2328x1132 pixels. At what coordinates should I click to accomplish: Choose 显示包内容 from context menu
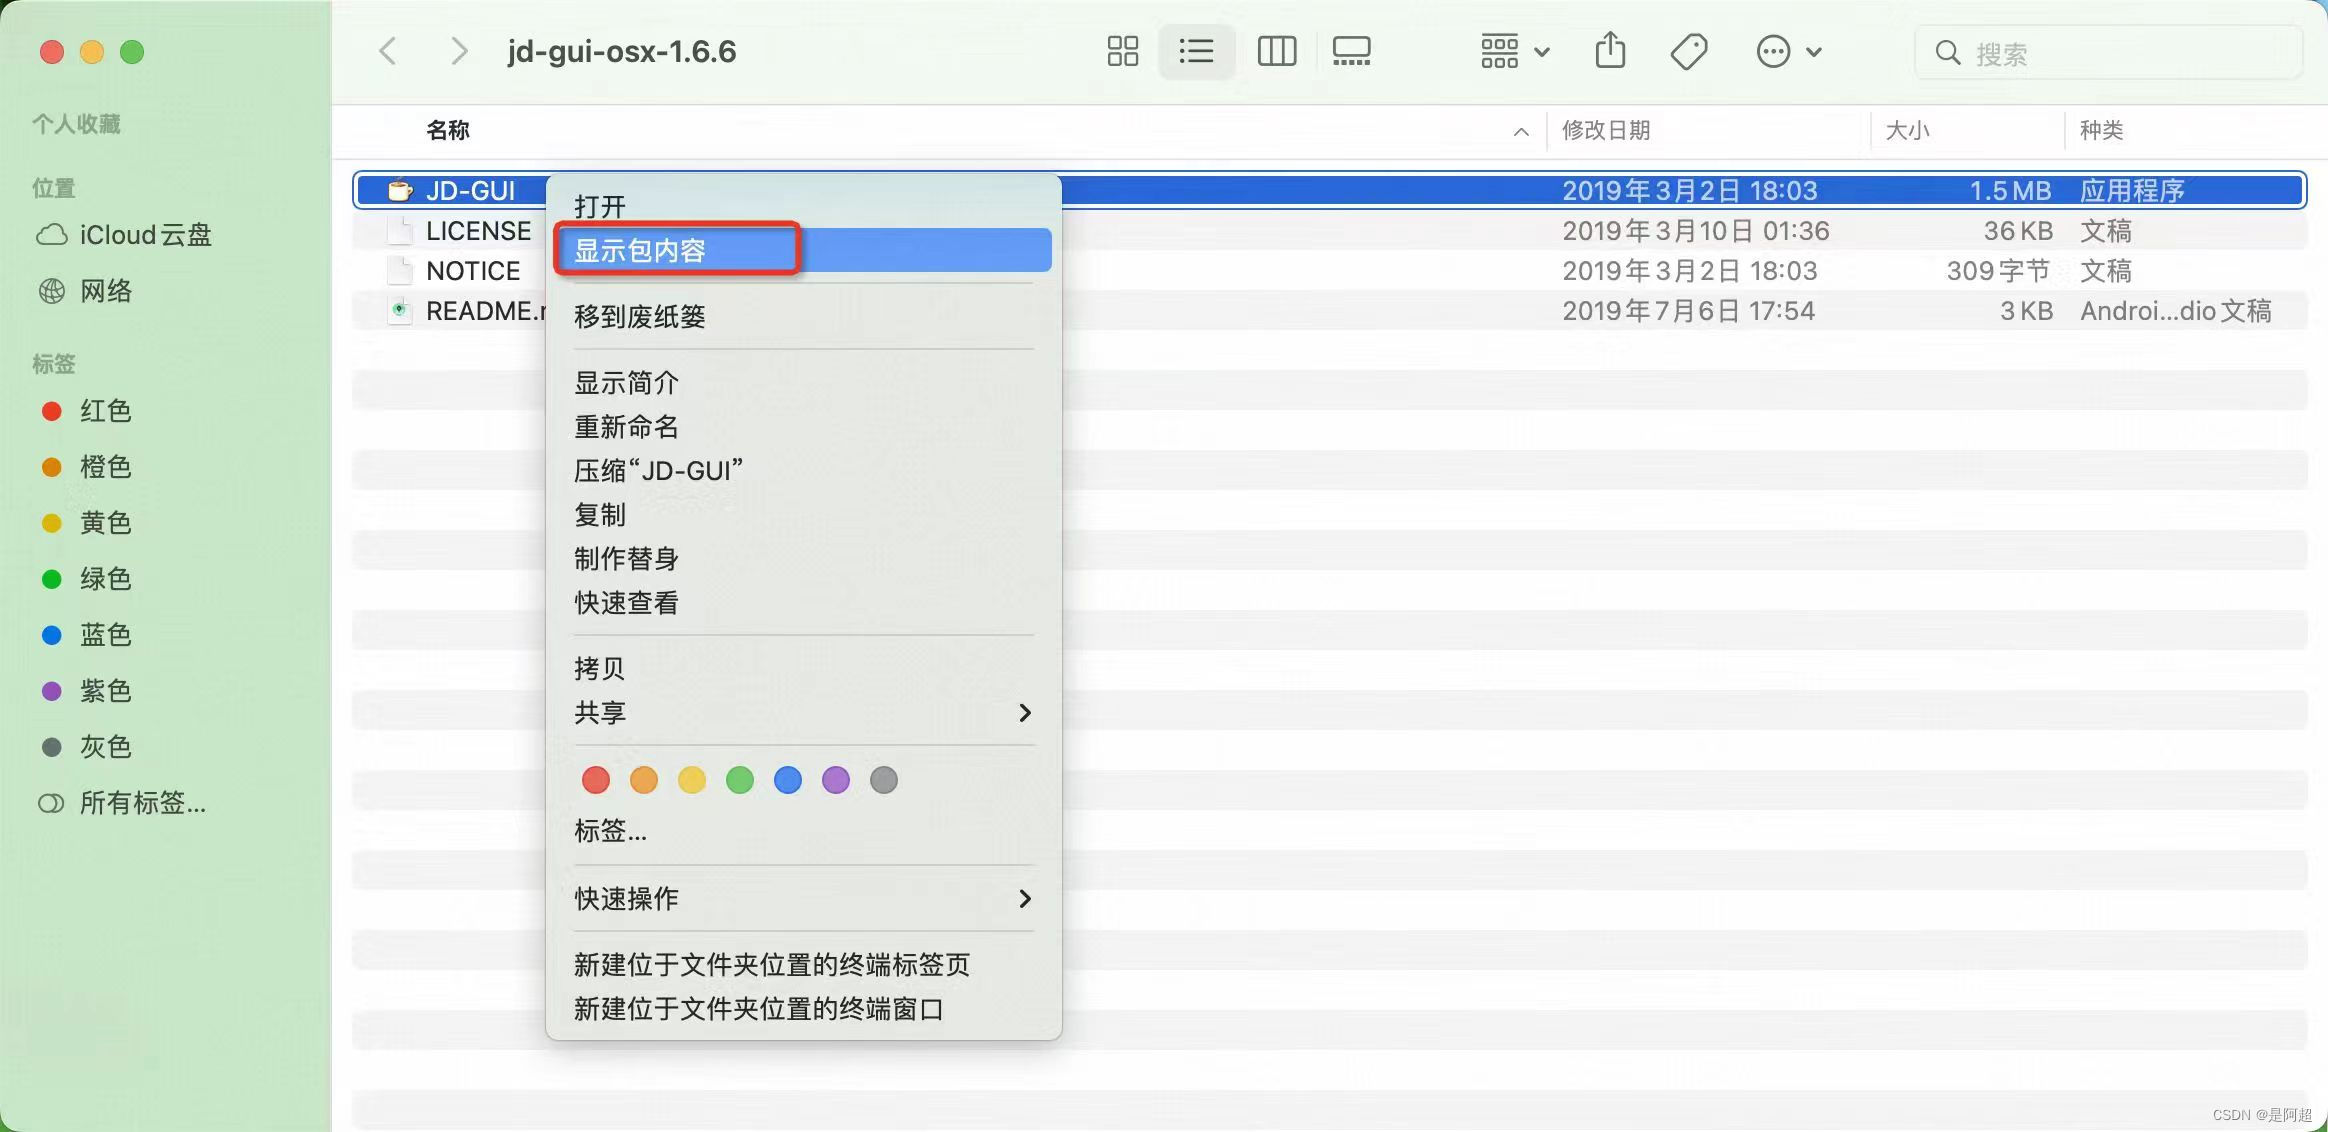point(804,250)
